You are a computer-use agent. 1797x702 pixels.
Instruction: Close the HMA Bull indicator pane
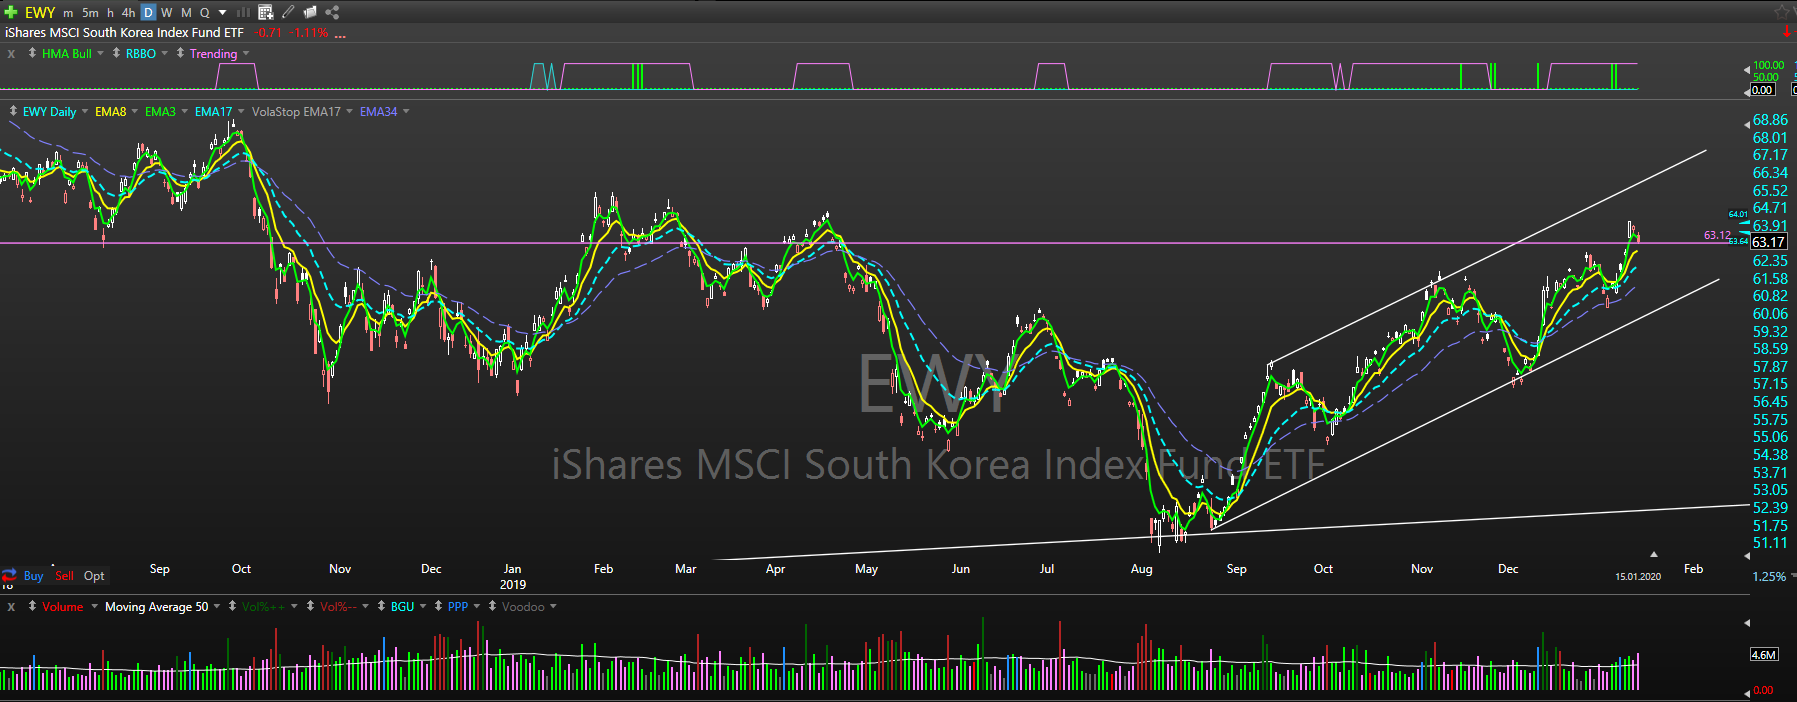coord(11,54)
